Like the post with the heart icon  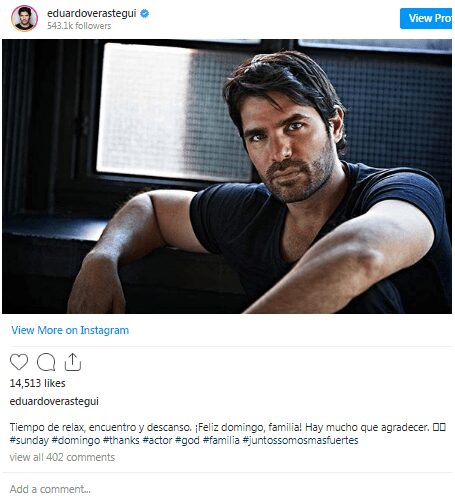[x=19, y=362]
